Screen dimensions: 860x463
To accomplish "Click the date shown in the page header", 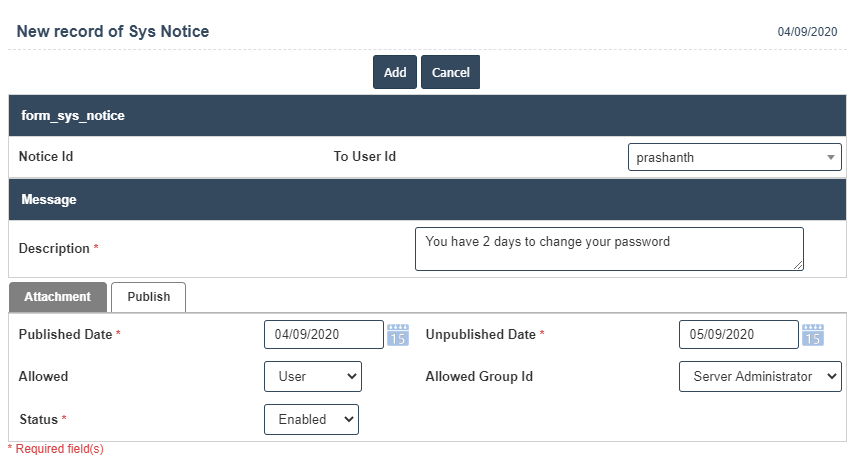I will (x=806, y=32).
